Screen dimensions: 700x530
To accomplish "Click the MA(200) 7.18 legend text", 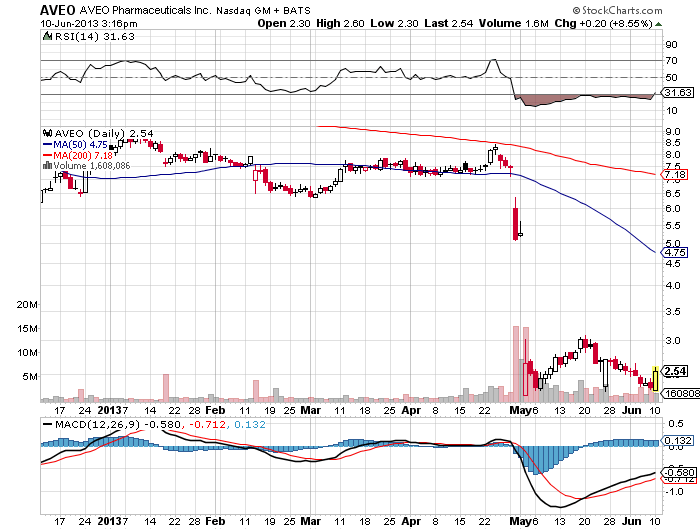I will (x=83, y=155).
